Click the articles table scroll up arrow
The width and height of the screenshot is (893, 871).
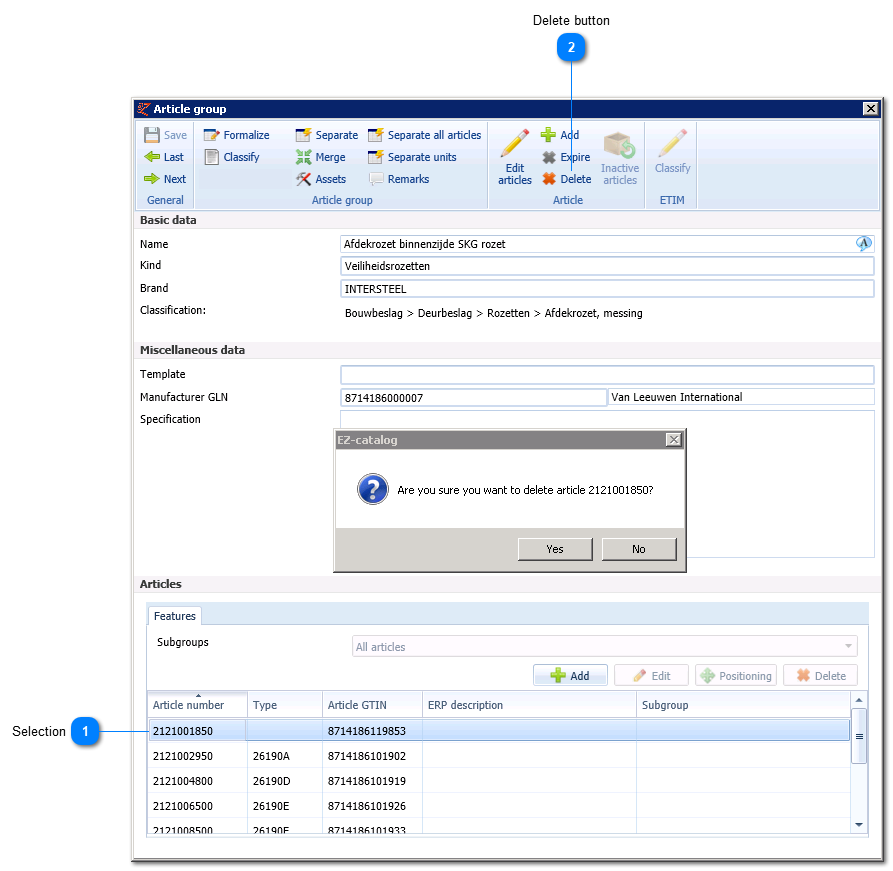(x=859, y=700)
